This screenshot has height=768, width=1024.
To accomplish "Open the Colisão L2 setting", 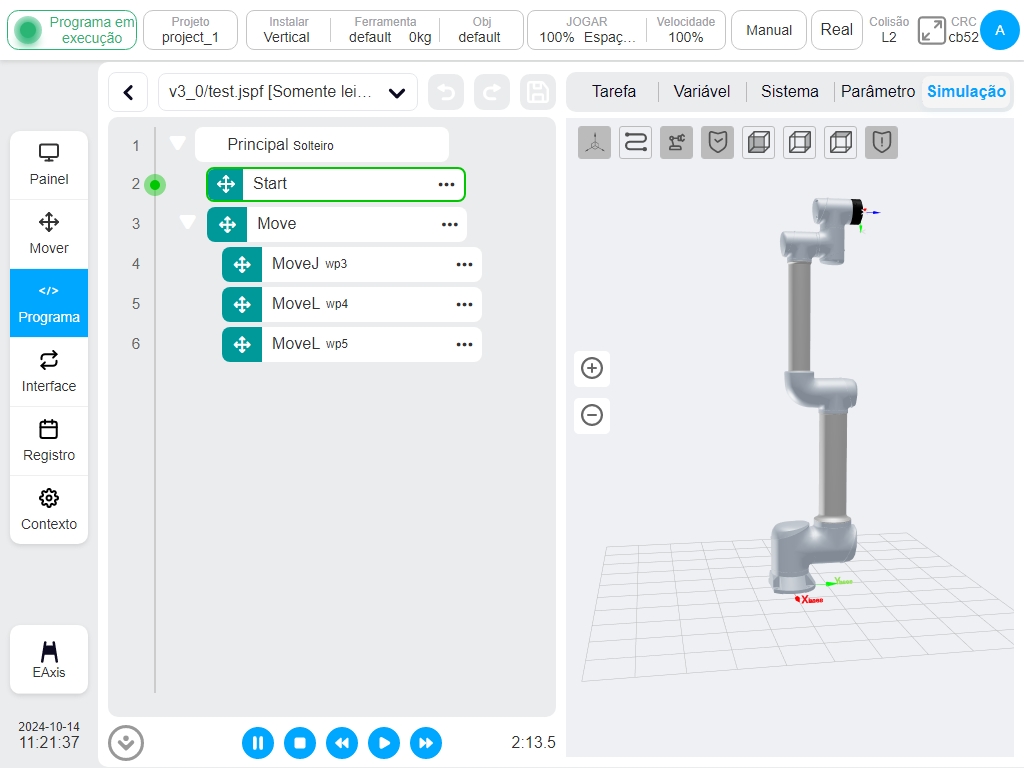I will point(889,30).
